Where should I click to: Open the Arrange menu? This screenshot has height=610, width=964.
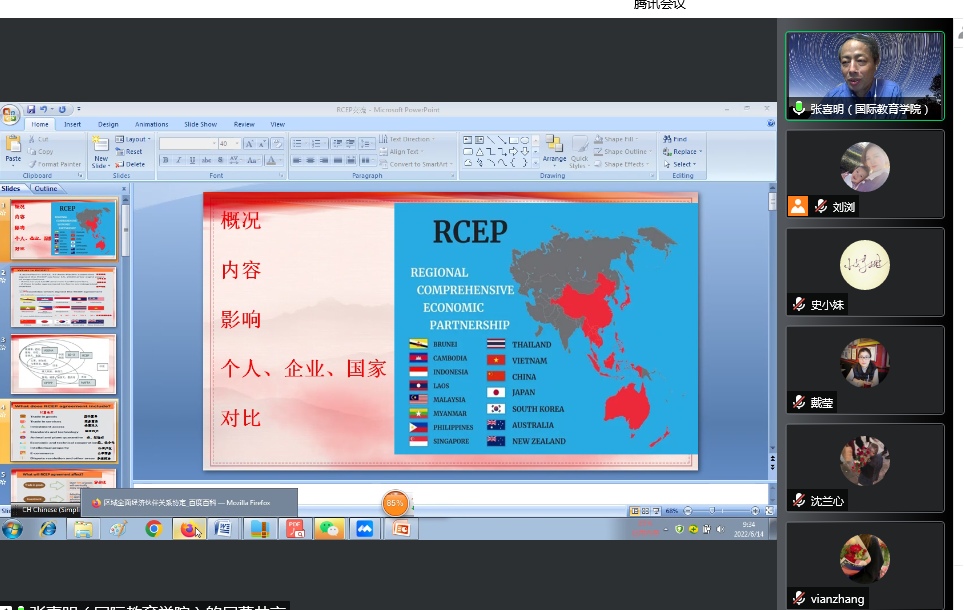[554, 151]
